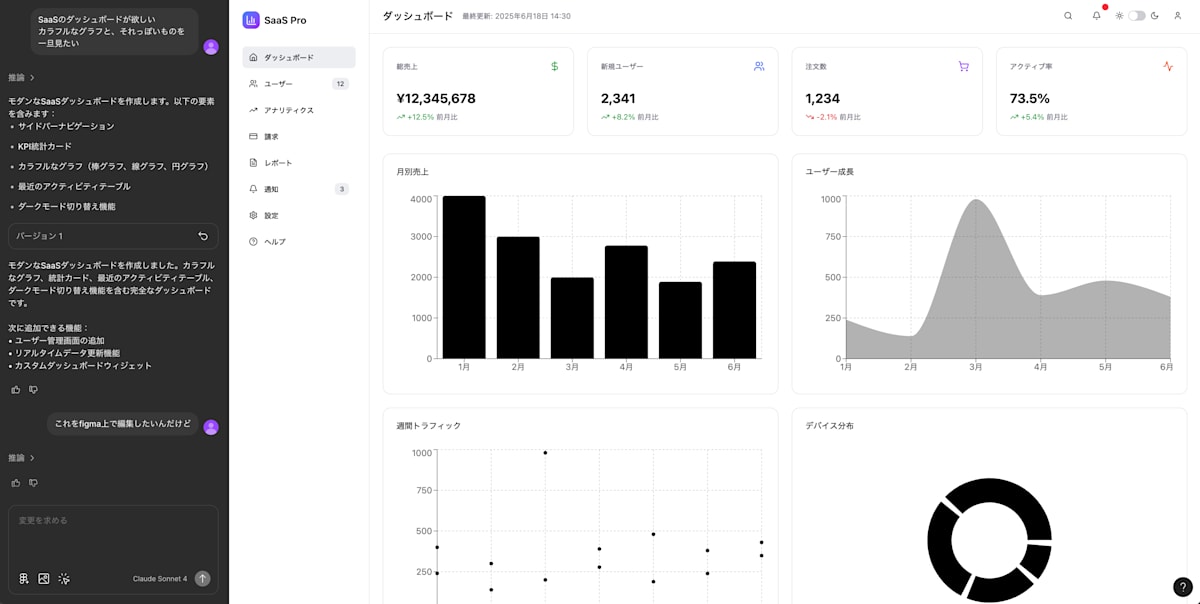The width and height of the screenshot is (1200, 604).
Task: Click the 1月 bar in 月別売上 chart
Action: (x=464, y=277)
